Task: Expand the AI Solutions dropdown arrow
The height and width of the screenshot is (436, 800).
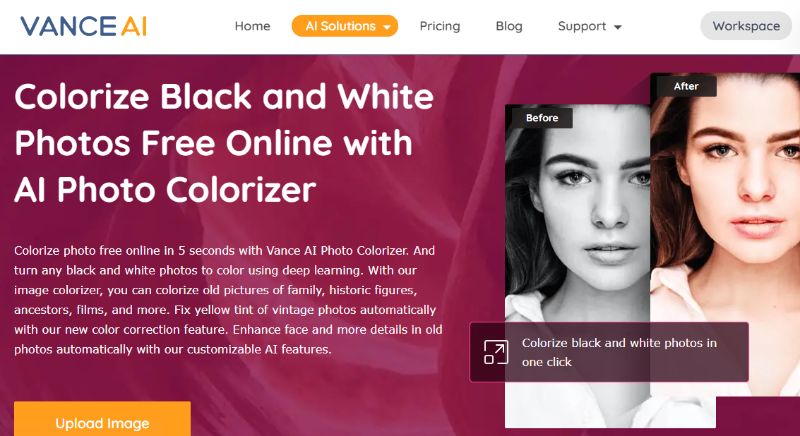Action: (387, 27)
